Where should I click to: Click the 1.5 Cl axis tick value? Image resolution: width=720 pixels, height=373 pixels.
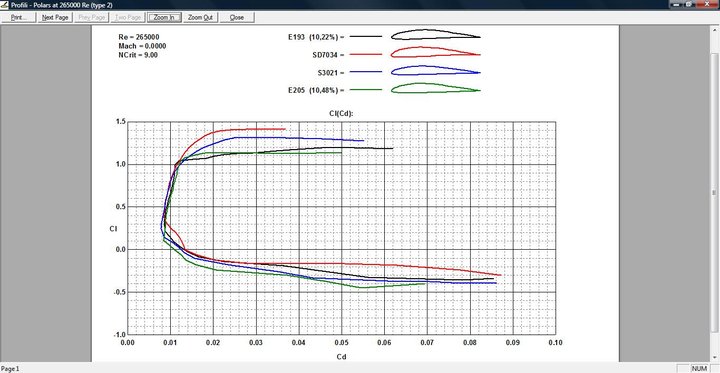tap(120, 122)
